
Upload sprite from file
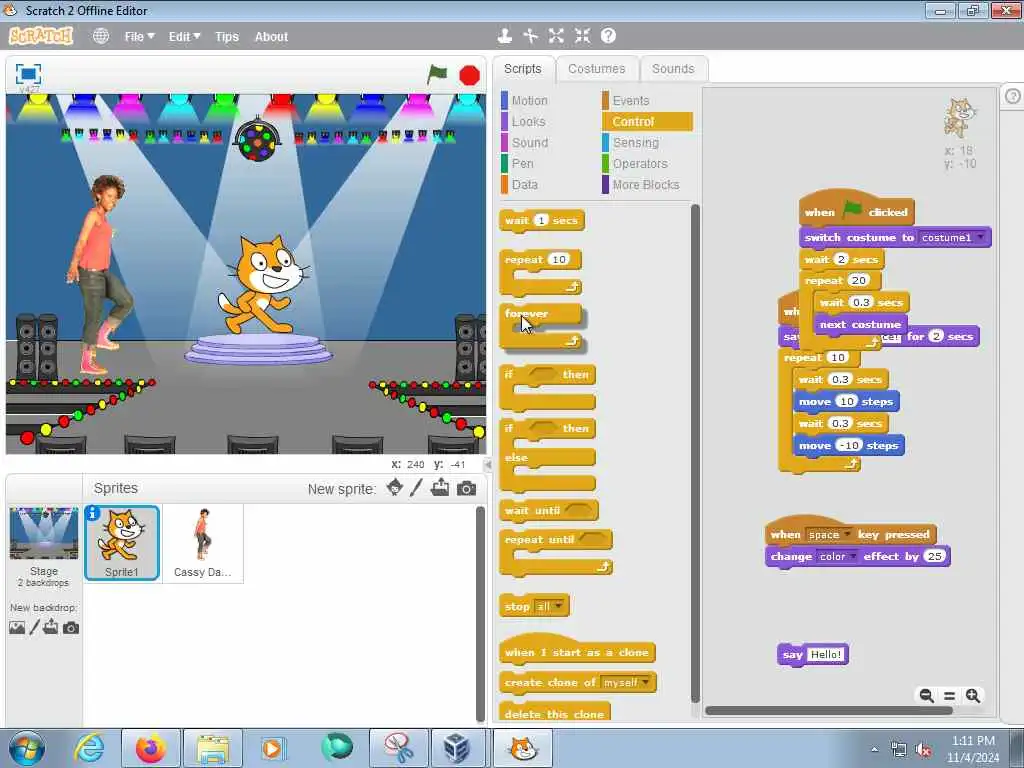[x=440, y=488]
